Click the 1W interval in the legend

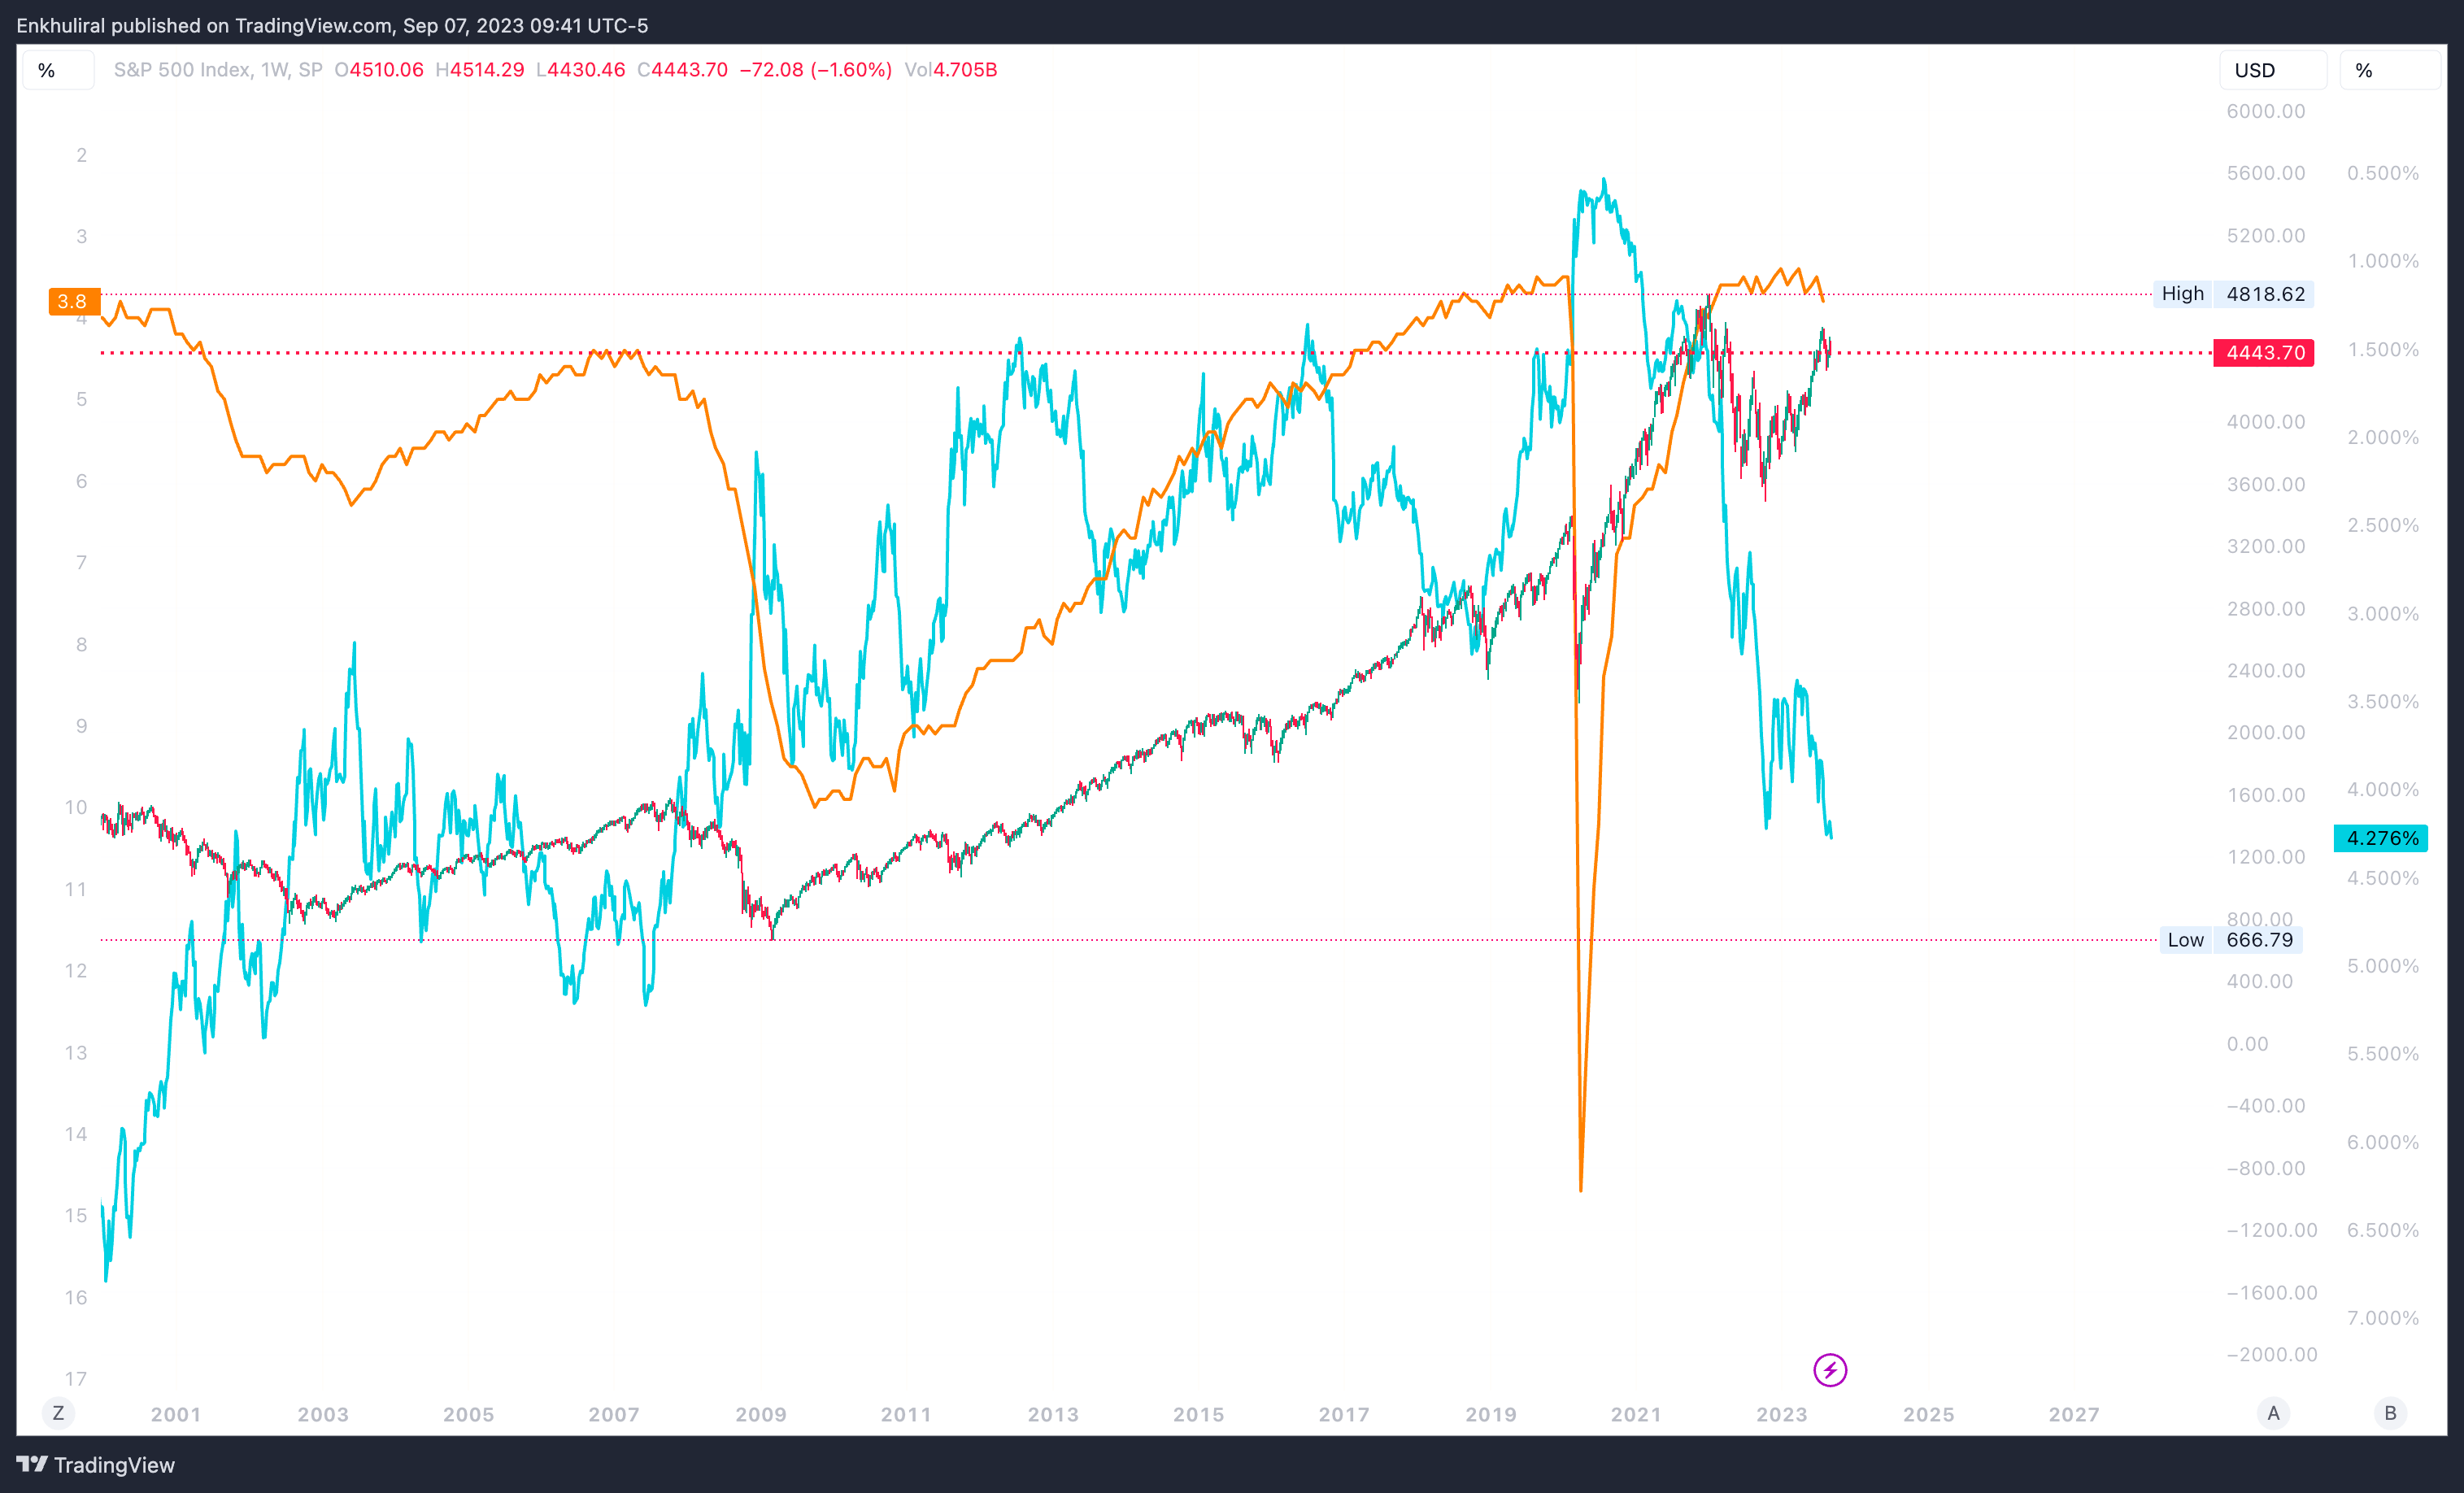(x=273, y=70)
